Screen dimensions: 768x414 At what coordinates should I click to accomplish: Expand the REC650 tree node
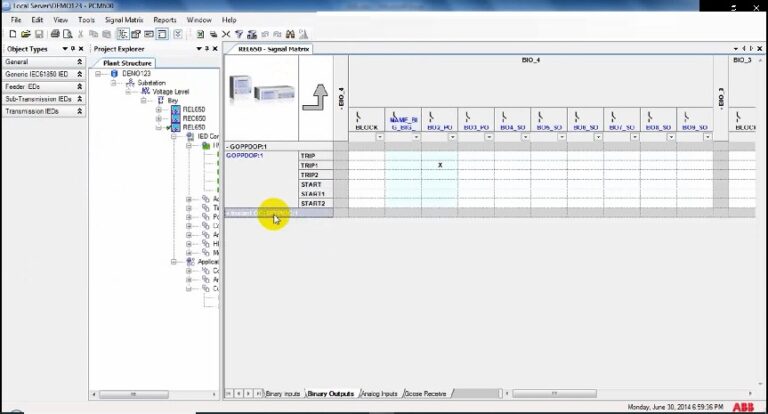tap(159, 118)
